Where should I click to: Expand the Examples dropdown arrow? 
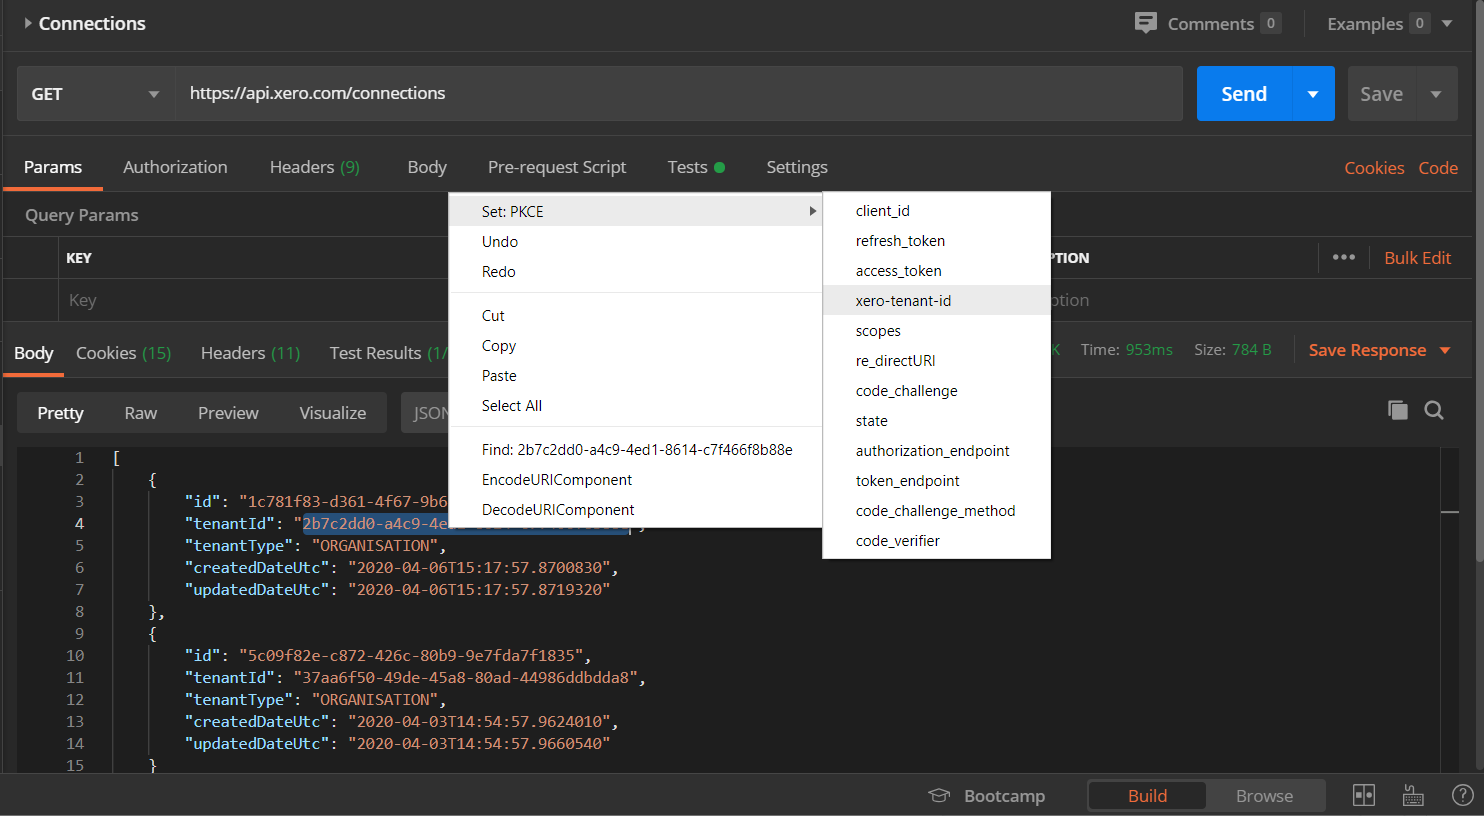click(1447, 23)
